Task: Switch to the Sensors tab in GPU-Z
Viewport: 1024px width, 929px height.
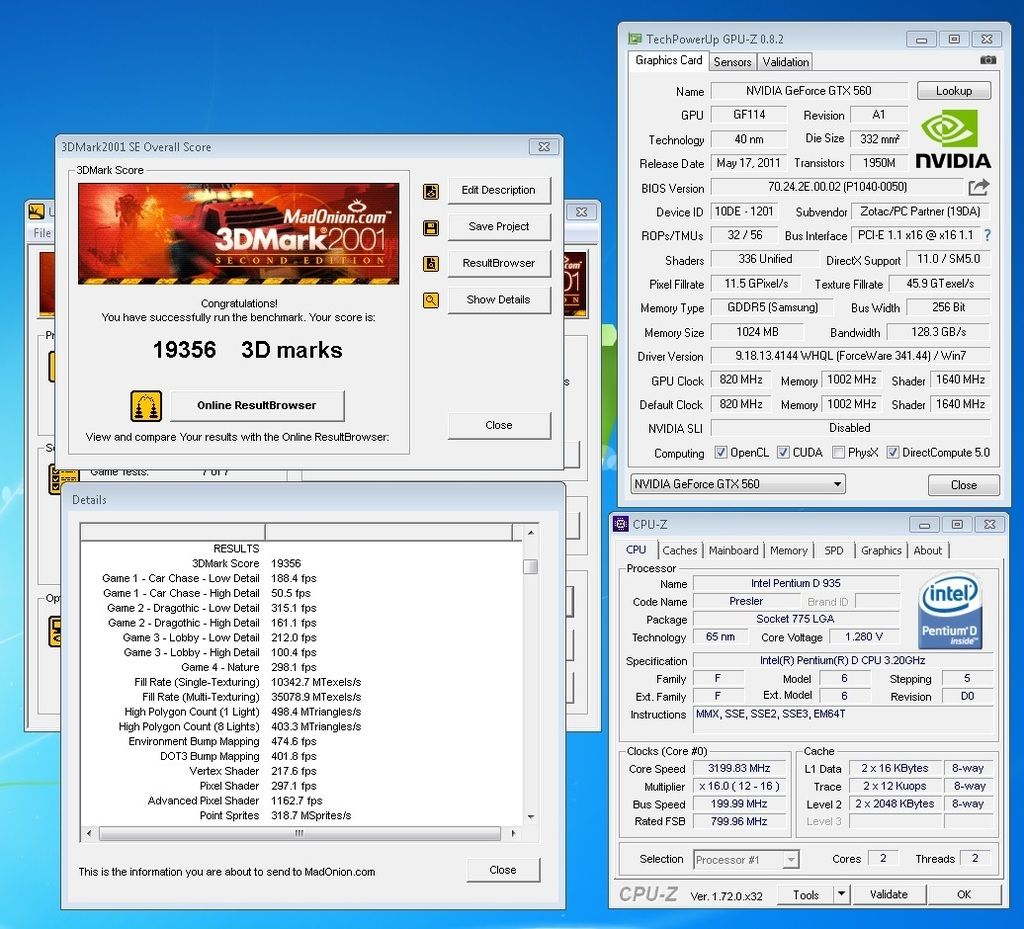Action: 732,62
